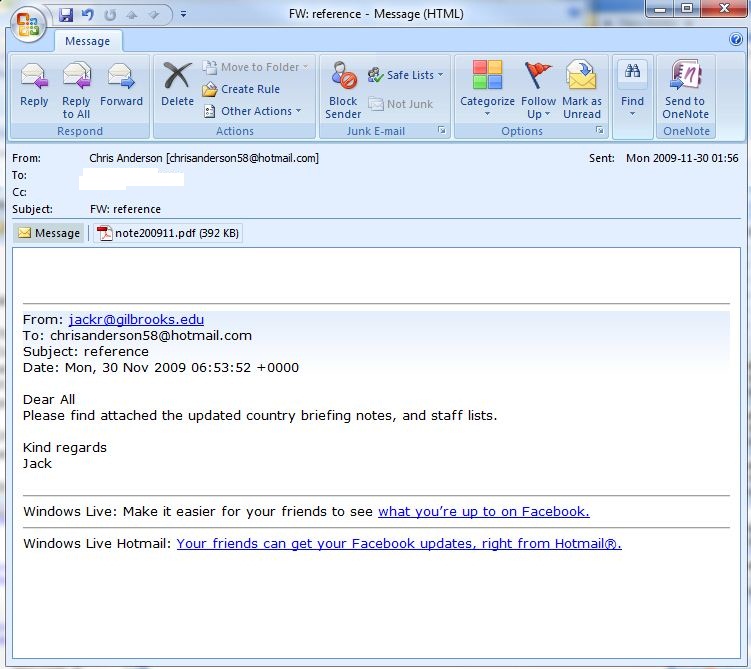Expand the Categorize dropdown arrow
Viewport: 751px width, 669px height.
487,114
